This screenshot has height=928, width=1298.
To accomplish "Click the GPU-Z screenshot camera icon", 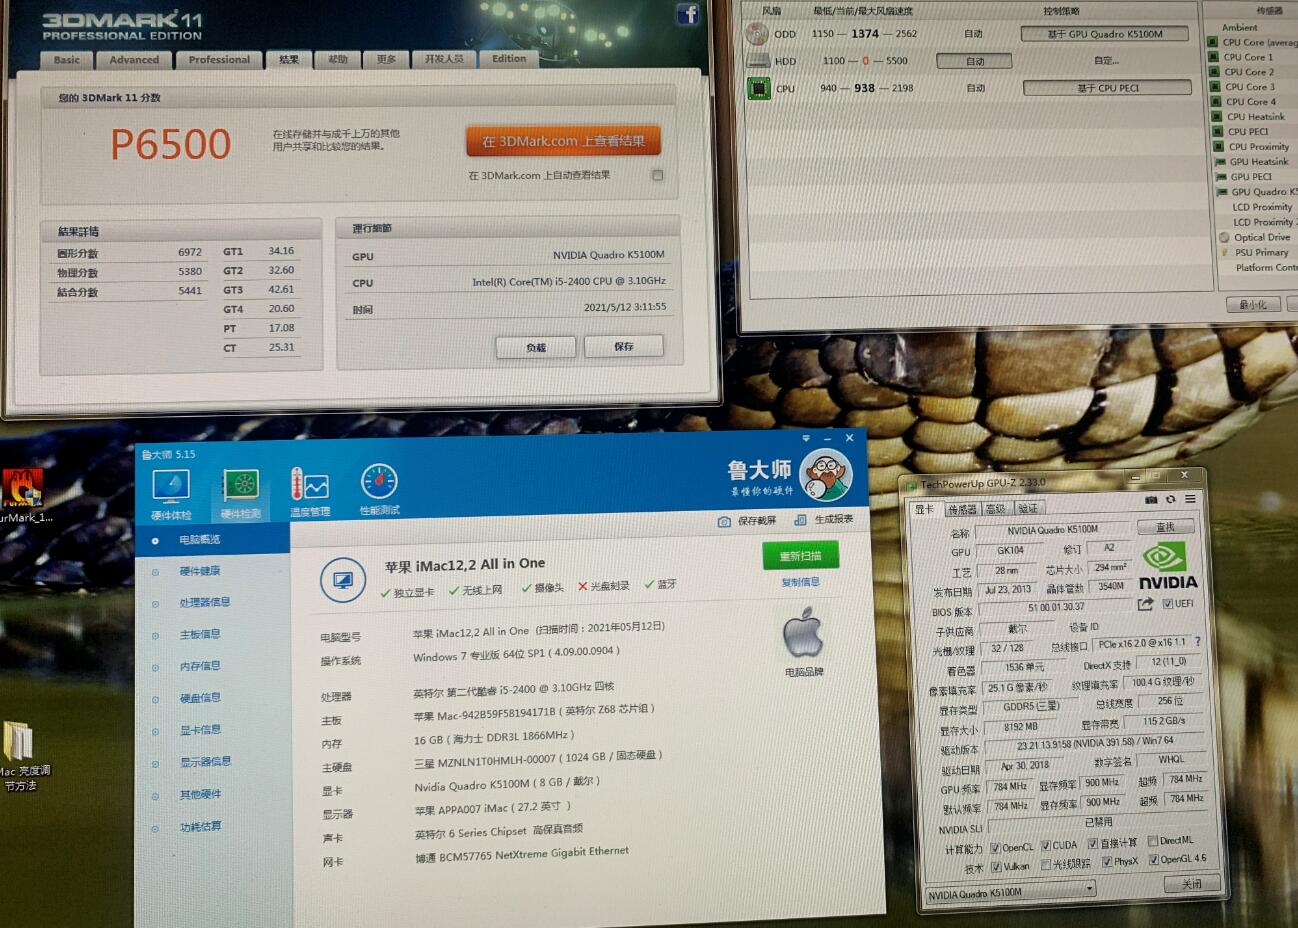I will click(x=1151, y=499).
